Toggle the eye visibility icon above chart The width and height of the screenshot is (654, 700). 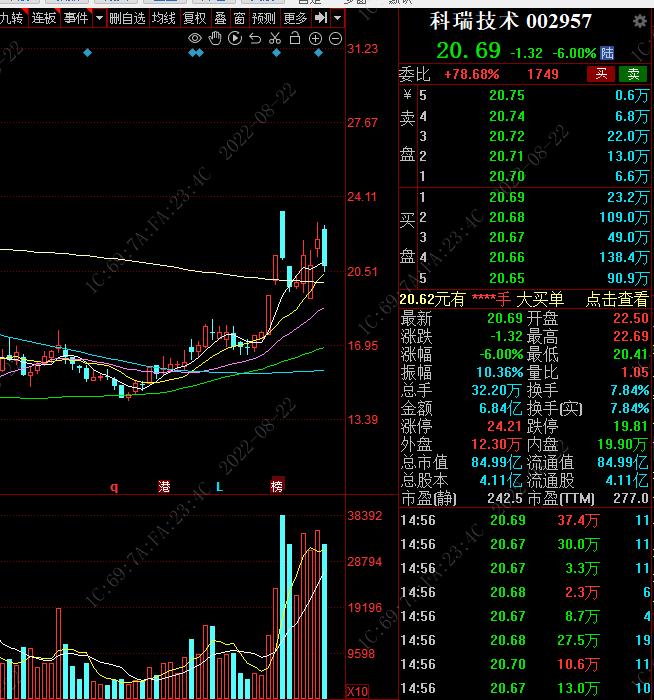point(195,38)
